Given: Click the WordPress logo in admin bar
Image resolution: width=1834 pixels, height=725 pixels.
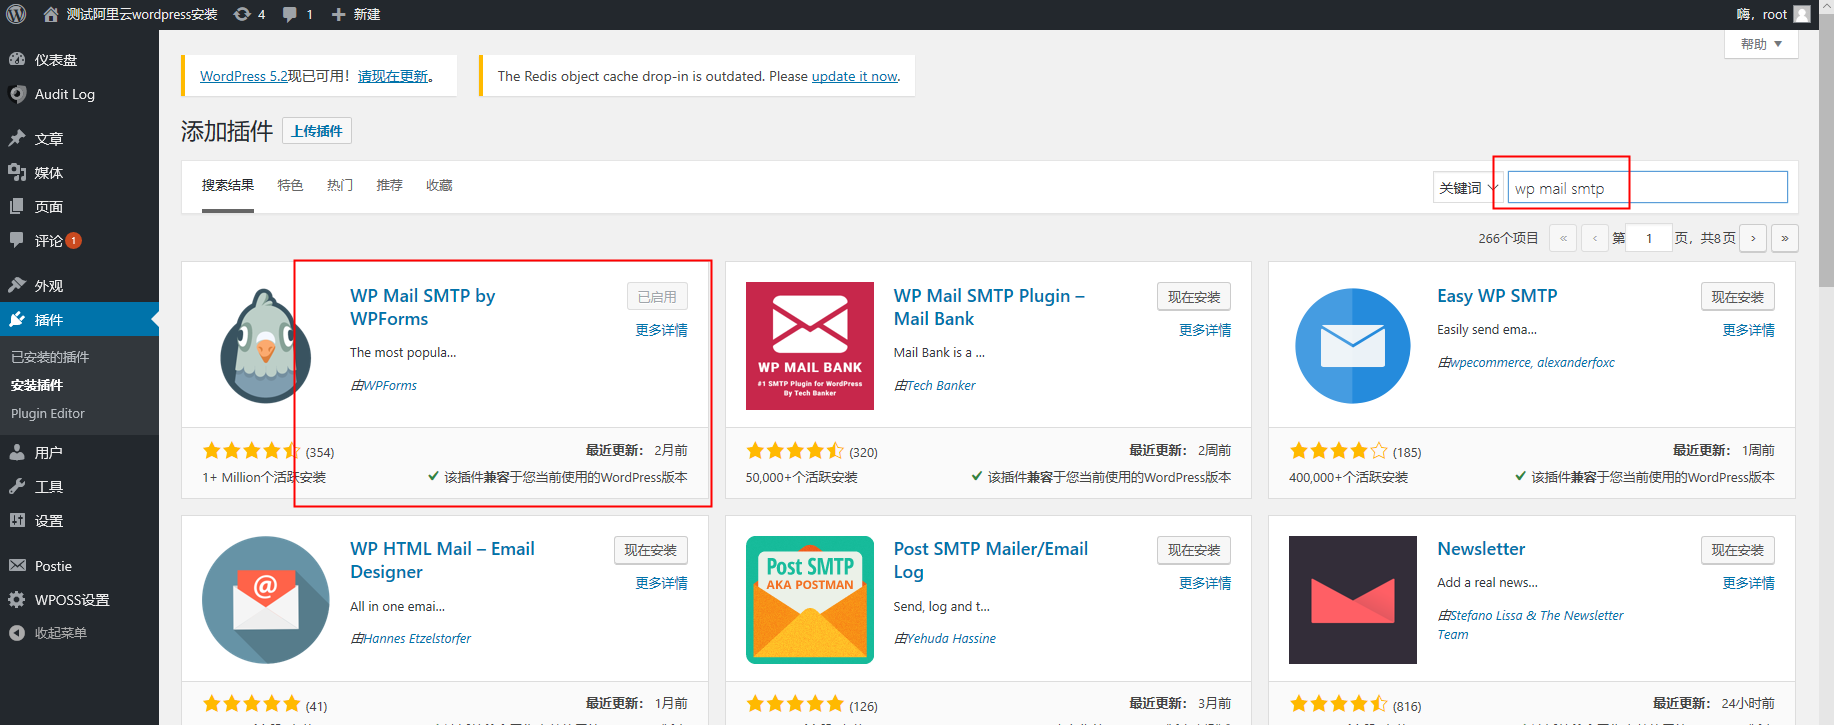Looking at the screenshot, I should pos(16,14).
